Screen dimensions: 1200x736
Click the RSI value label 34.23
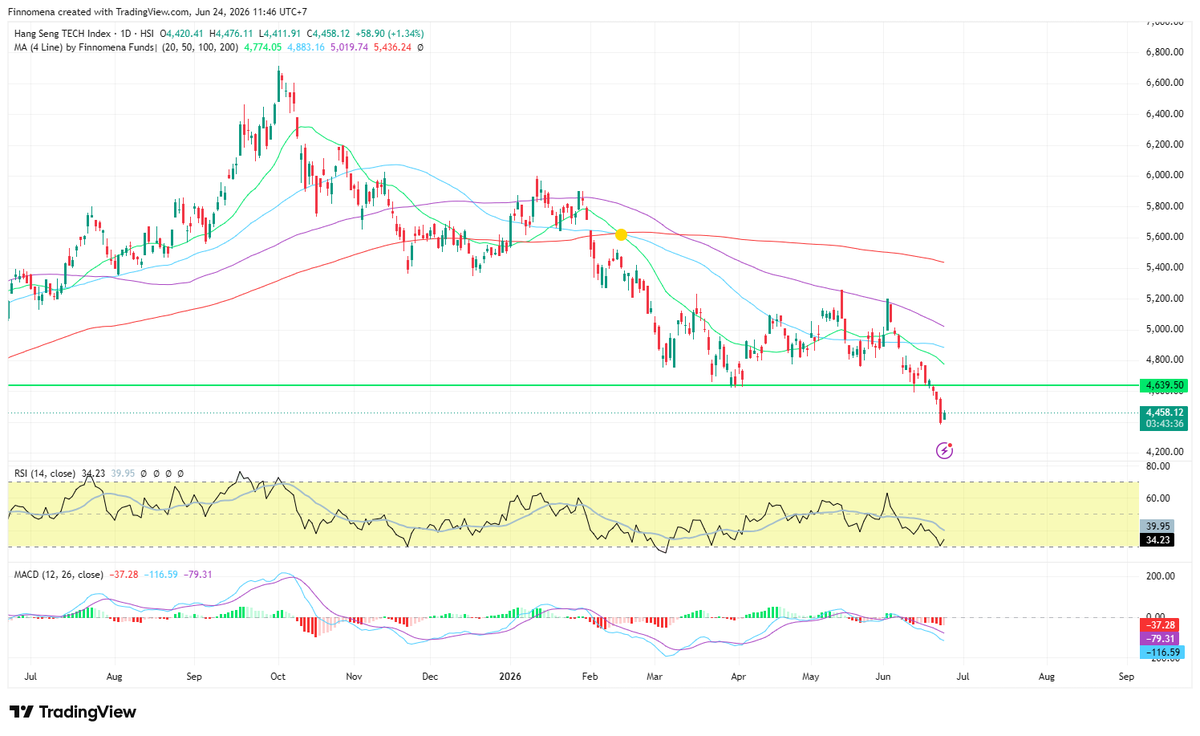click(x=1157, y=539)
